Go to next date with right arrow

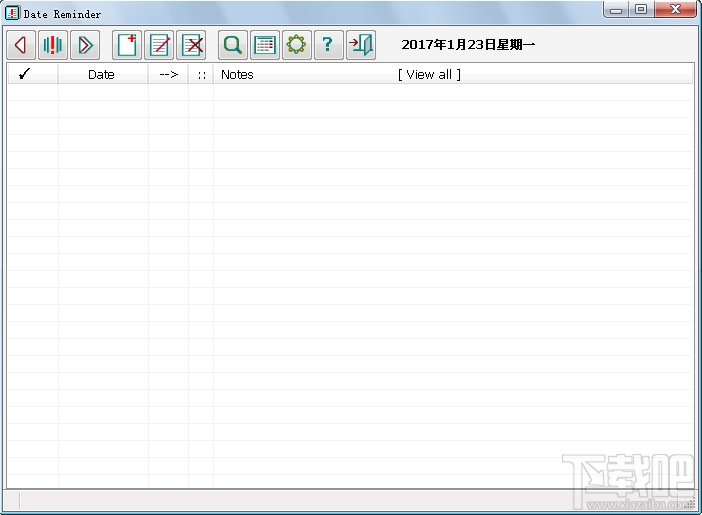(x=85, y=45)
